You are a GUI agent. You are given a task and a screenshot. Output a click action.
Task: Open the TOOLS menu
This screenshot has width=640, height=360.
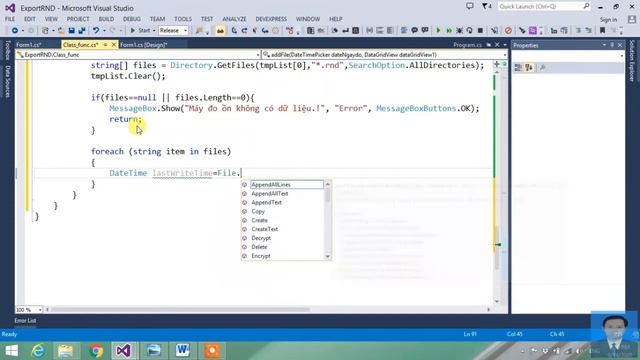[x=183, y=19]
